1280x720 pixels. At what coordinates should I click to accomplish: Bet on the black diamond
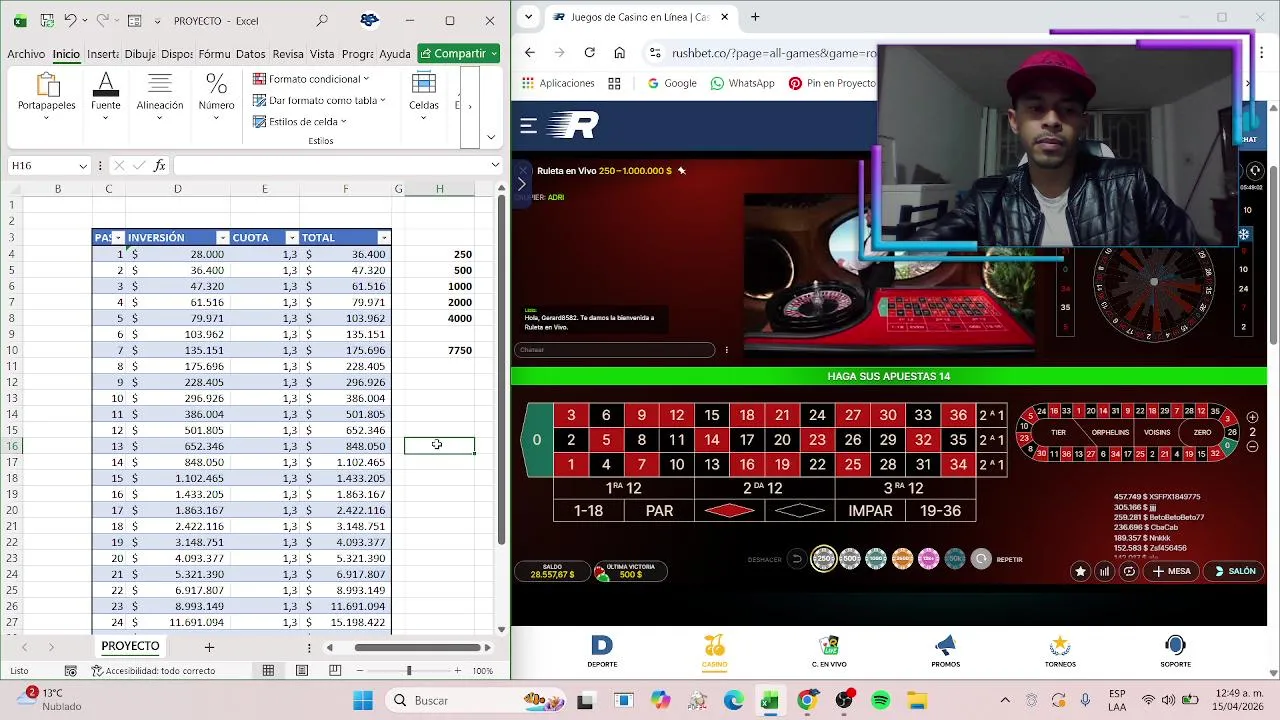coord(800,511)
